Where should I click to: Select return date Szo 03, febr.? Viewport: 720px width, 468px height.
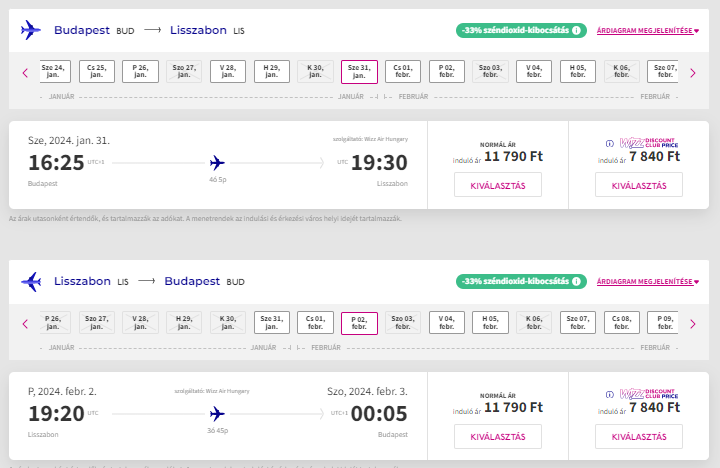tap(403, 323)
